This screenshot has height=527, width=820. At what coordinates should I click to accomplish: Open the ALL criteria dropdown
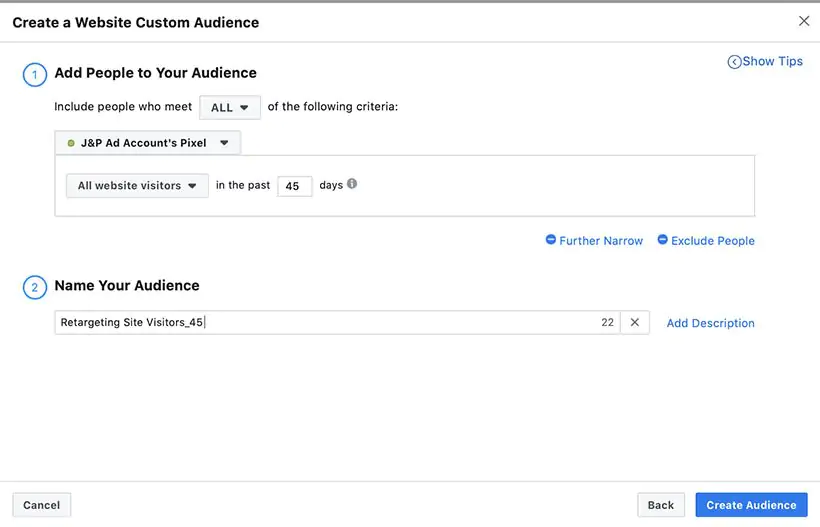(230, 108)
